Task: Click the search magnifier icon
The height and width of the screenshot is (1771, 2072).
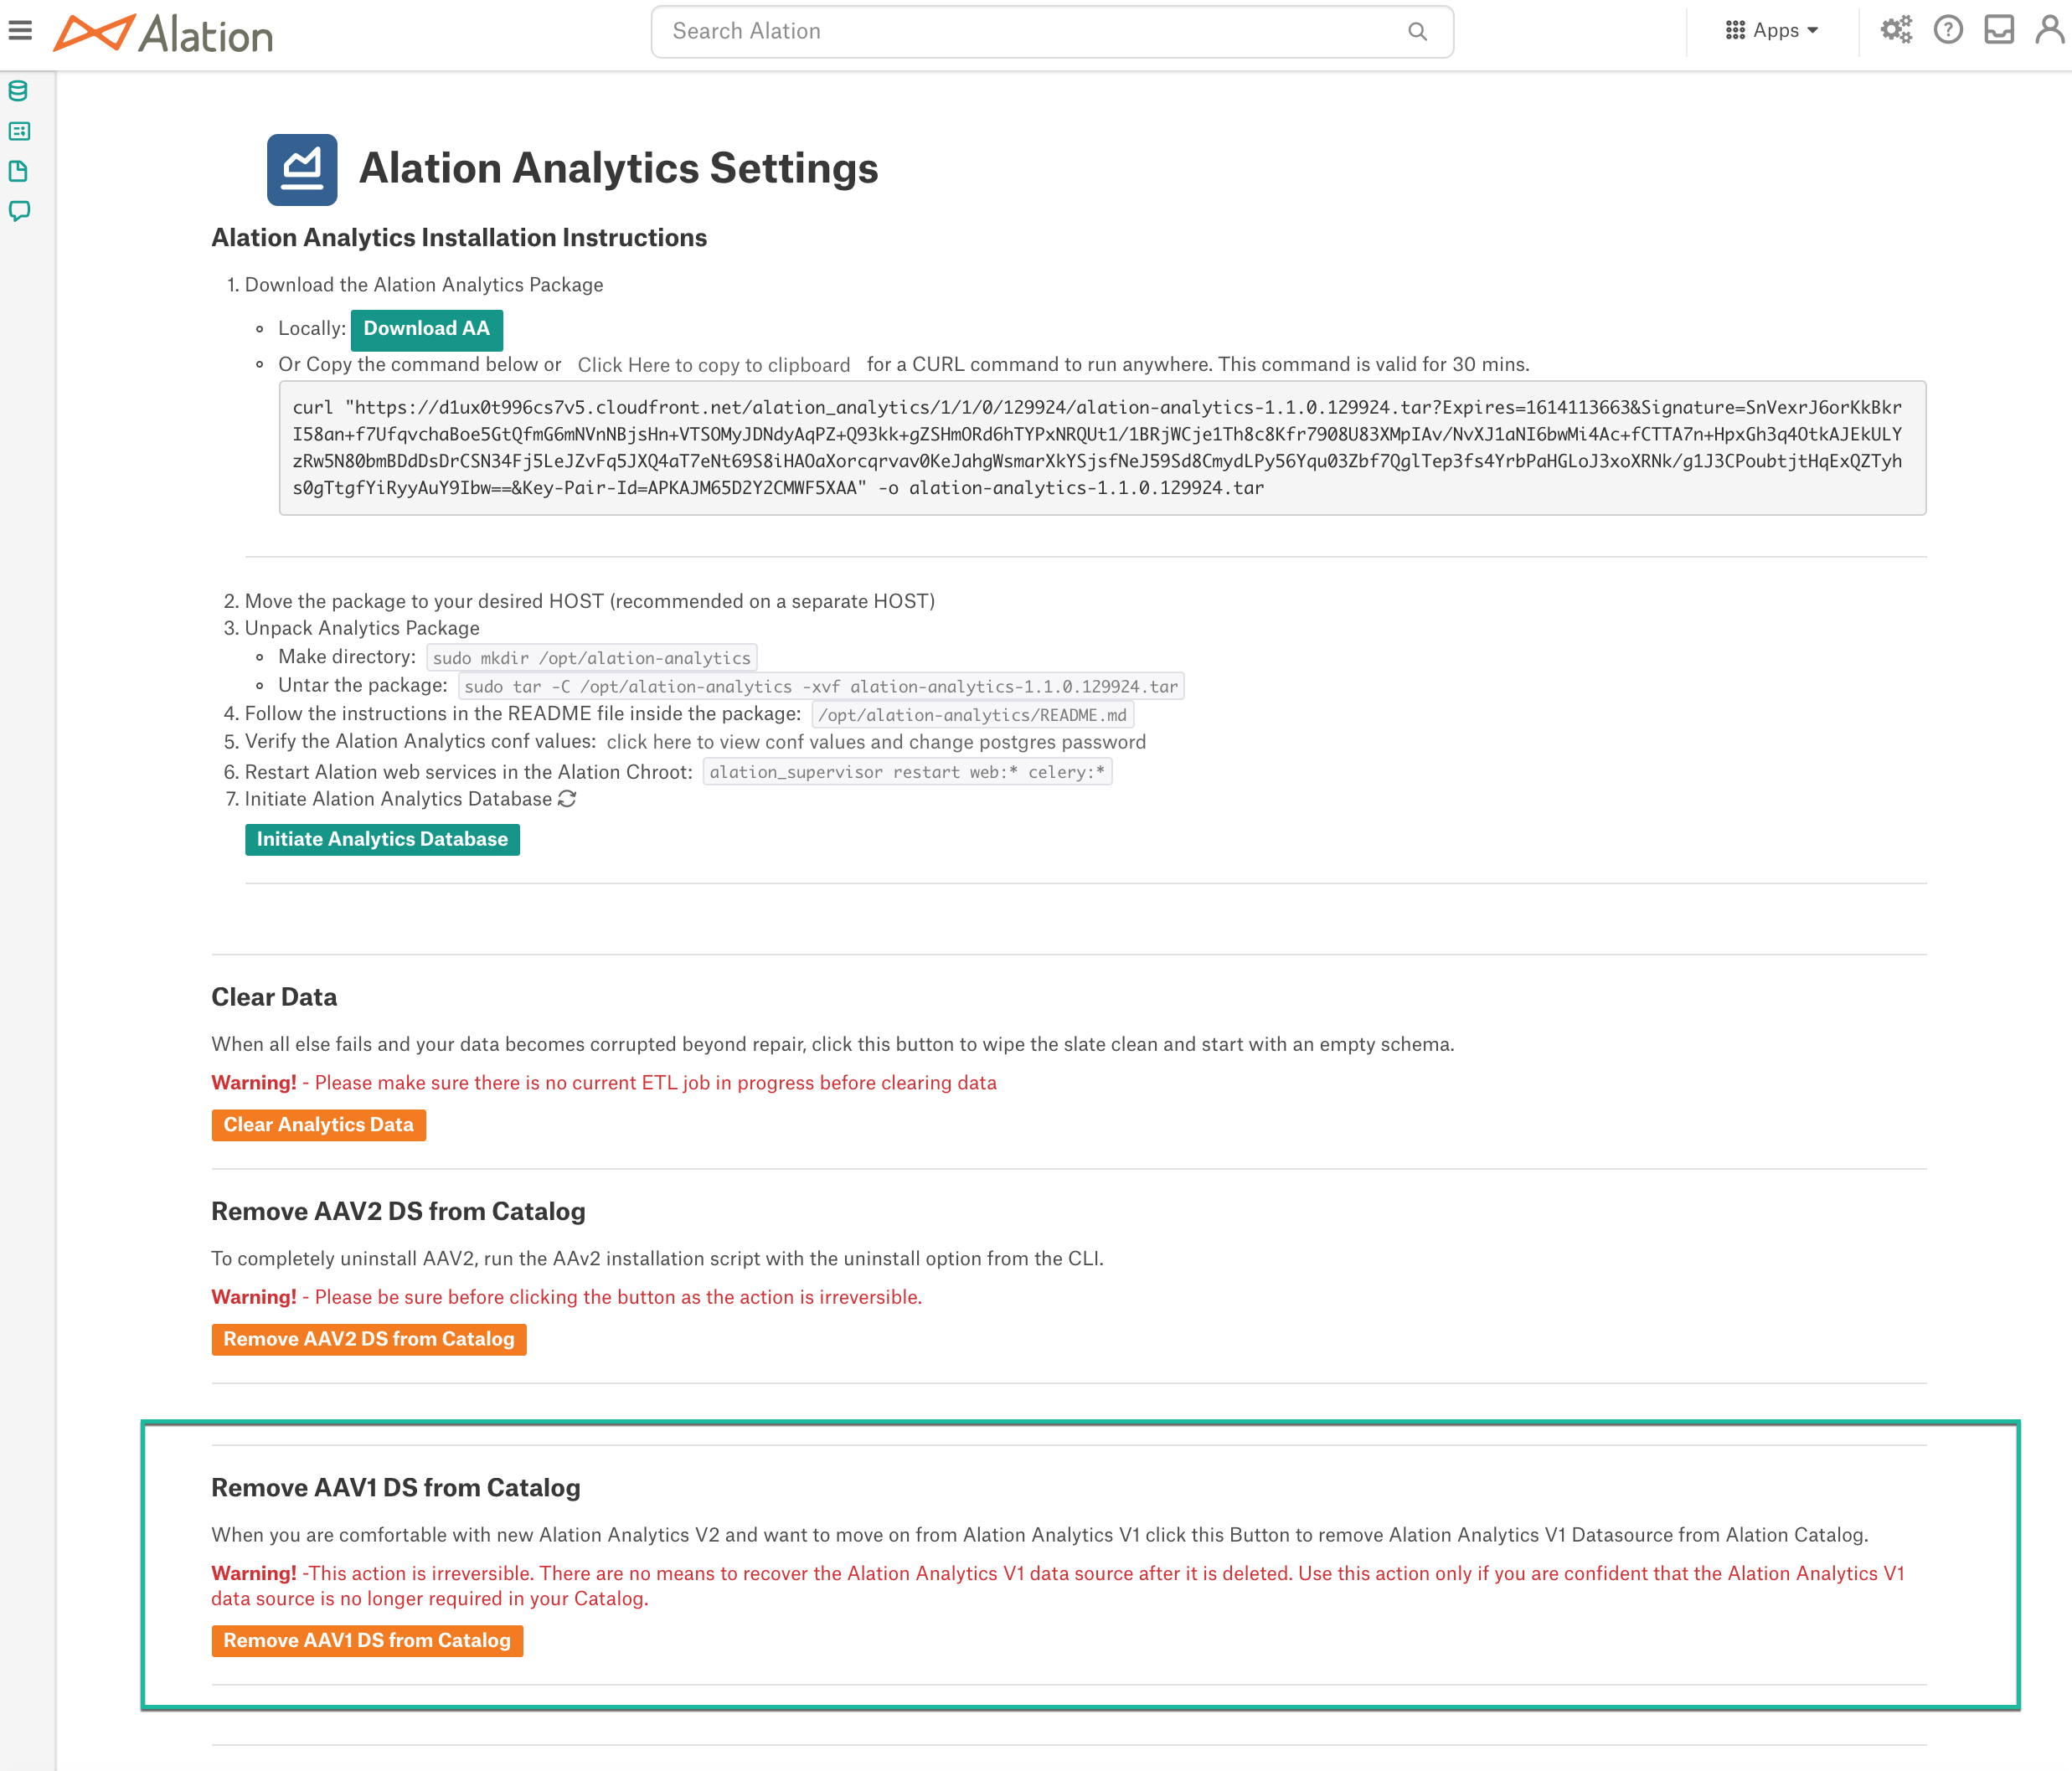Action: [x=1417, y=31]
